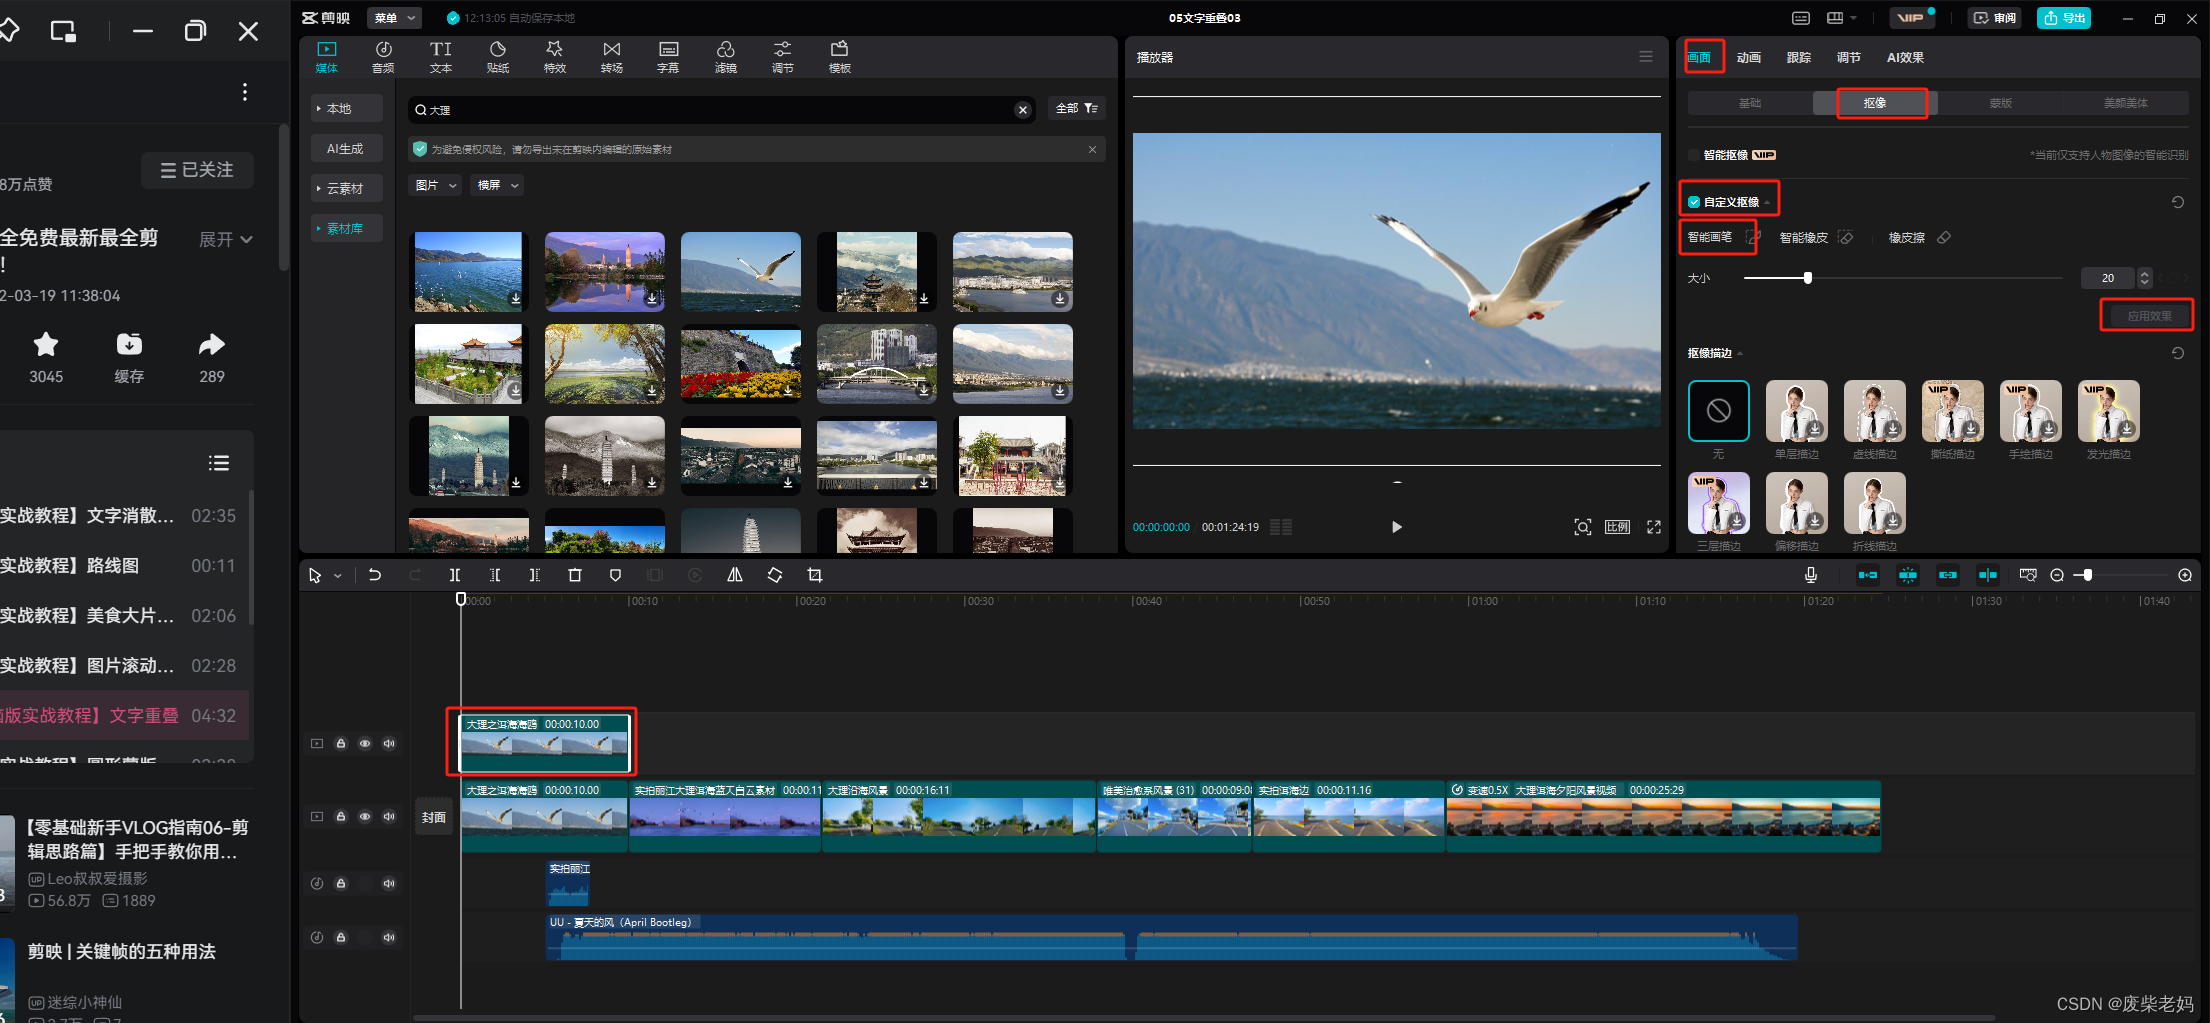Lock the 实拍丽江 audio track
This screenshot has height=1023, width=2210.
pos(341,883)
